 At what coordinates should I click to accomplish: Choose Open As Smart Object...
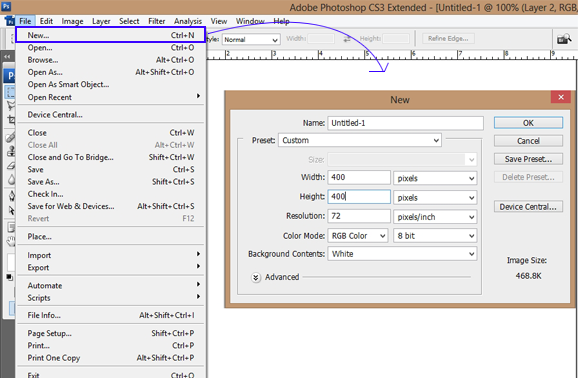(x=111, y=84)
